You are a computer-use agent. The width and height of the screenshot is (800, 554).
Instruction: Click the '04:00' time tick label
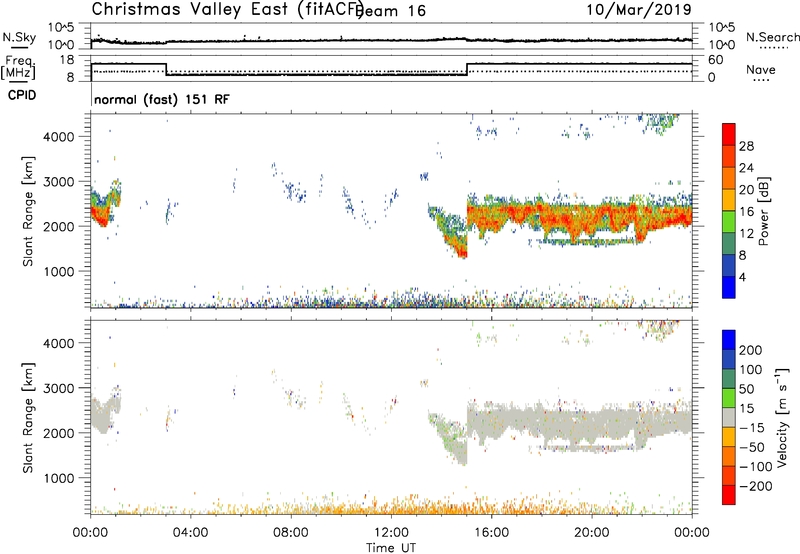(x=191, y=533)
